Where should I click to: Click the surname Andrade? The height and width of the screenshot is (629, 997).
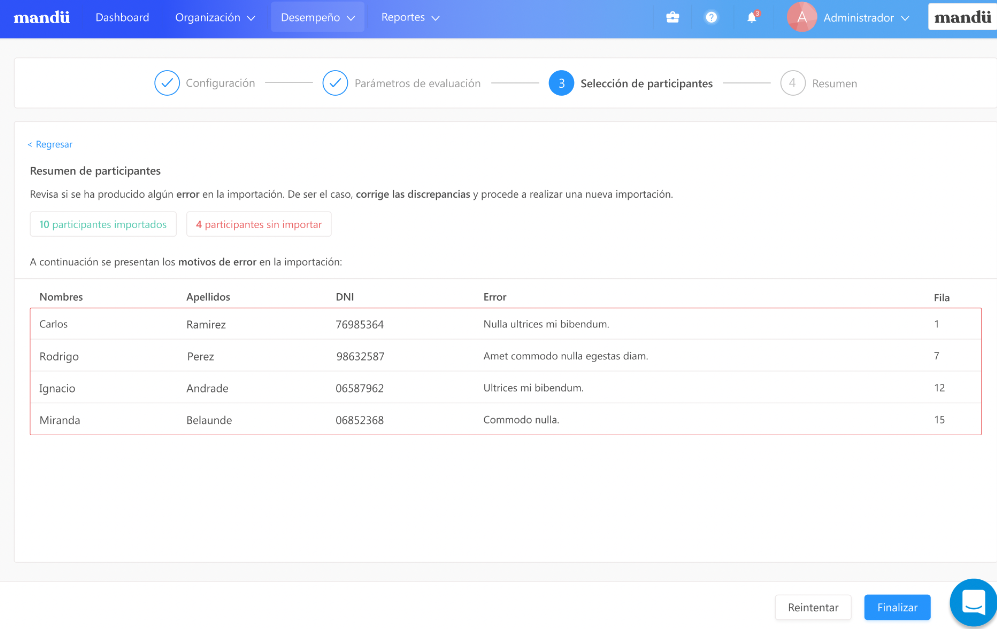tap(207, 388)
